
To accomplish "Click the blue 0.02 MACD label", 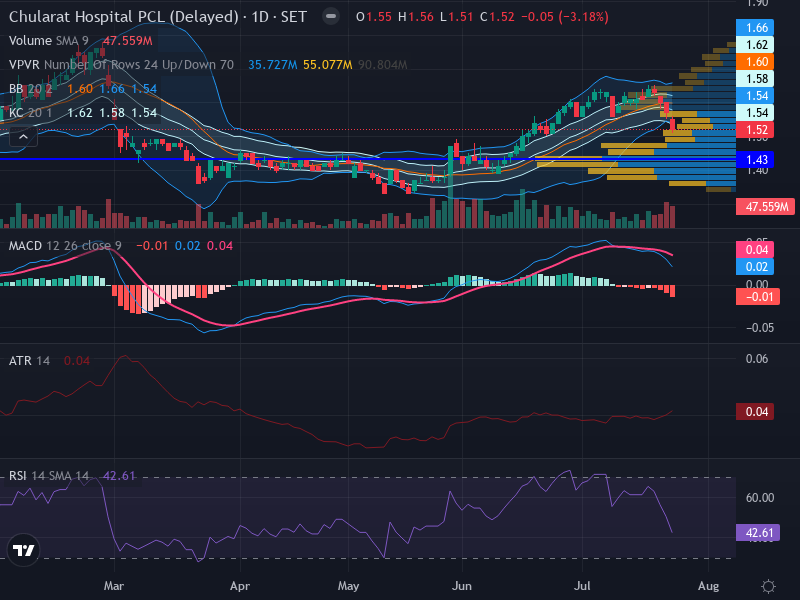I will point(755,266).
